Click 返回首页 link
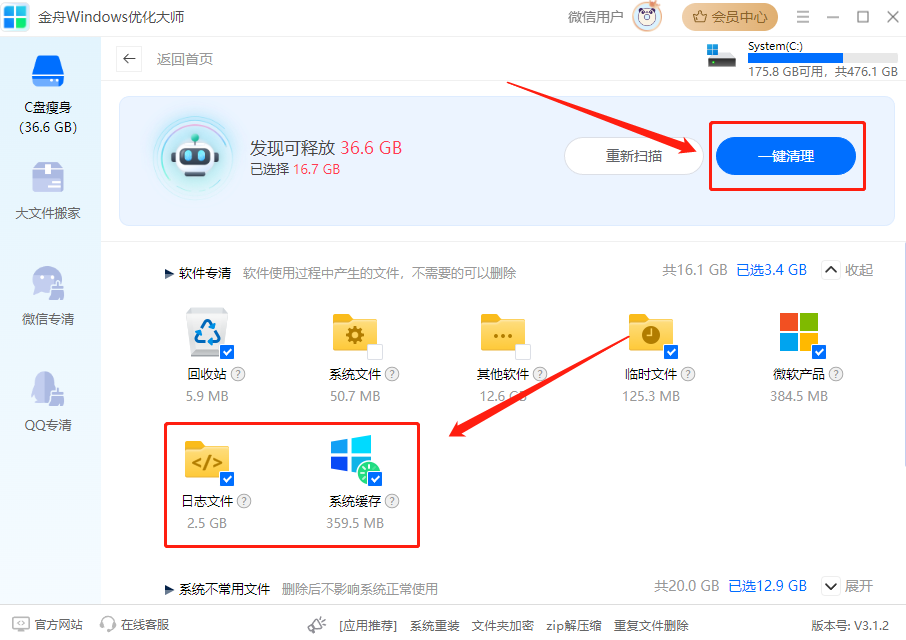The width and height of the screenshot is (906, 640). [x=185, y=59]
